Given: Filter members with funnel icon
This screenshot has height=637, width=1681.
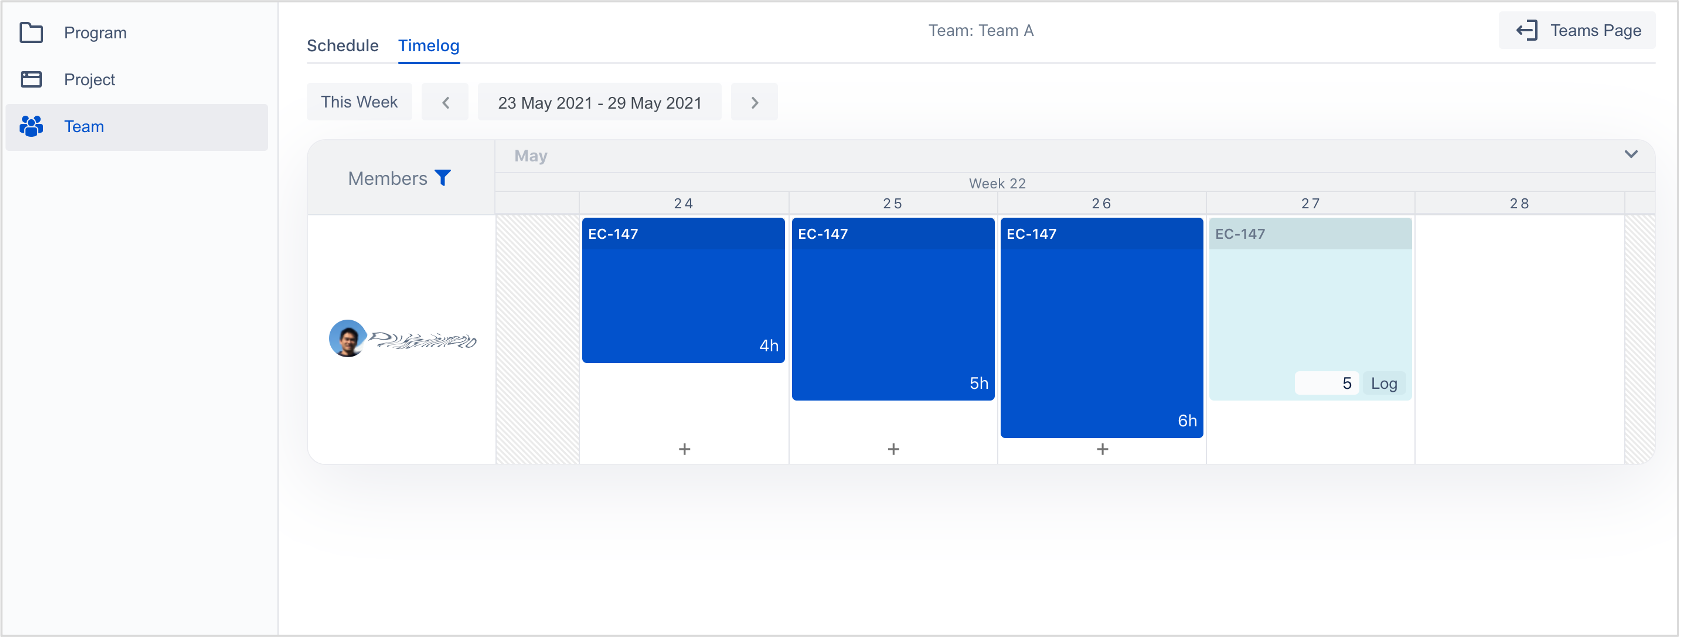Looking at the screenshot, I should tap(443, 178).
